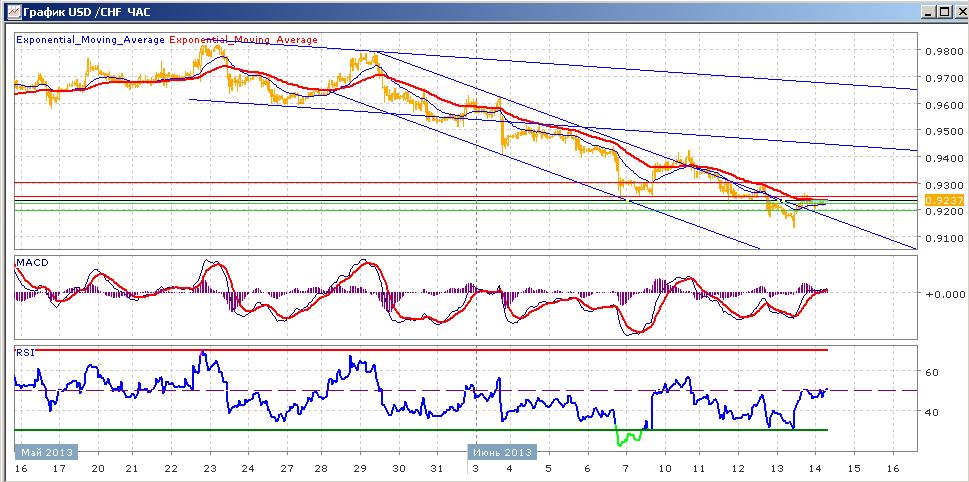Select the red Exponential_Moving_Average legend label

point(243,40)
